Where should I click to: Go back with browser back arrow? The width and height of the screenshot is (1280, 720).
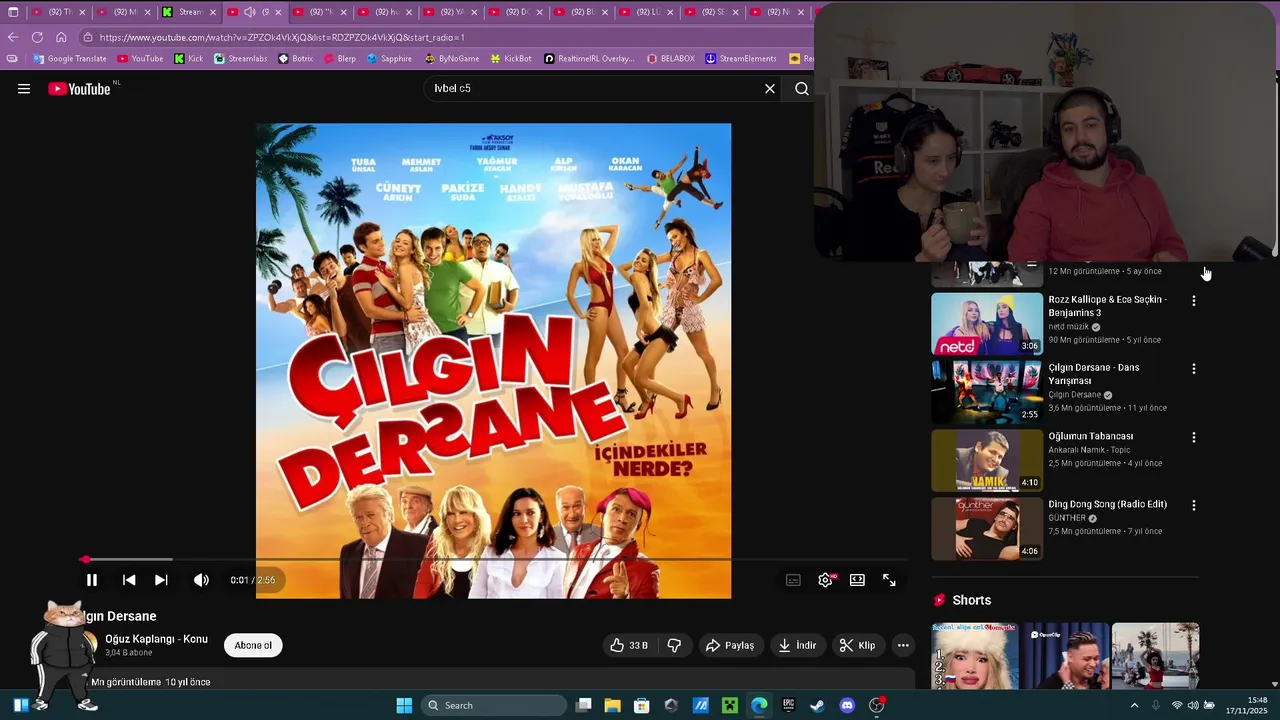tap(13, 37)
